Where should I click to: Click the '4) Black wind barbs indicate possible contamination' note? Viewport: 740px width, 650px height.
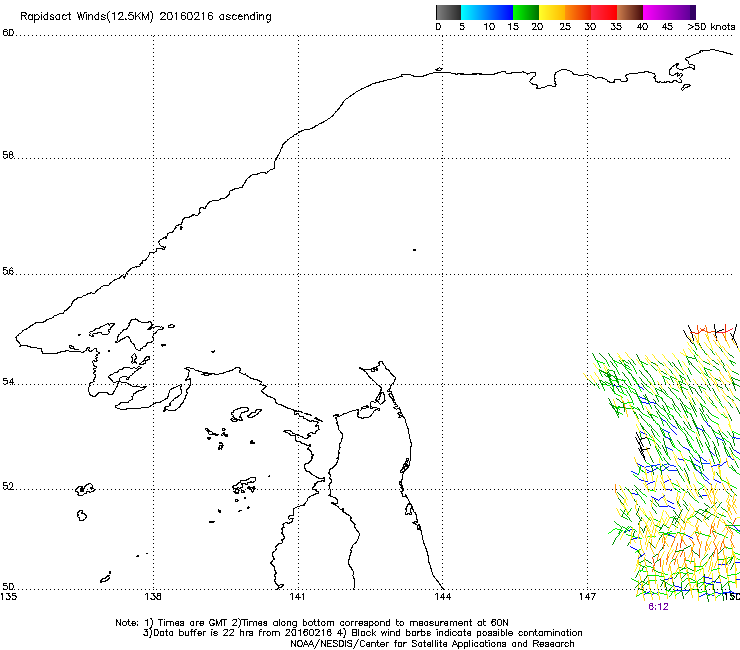coord(460,633)
